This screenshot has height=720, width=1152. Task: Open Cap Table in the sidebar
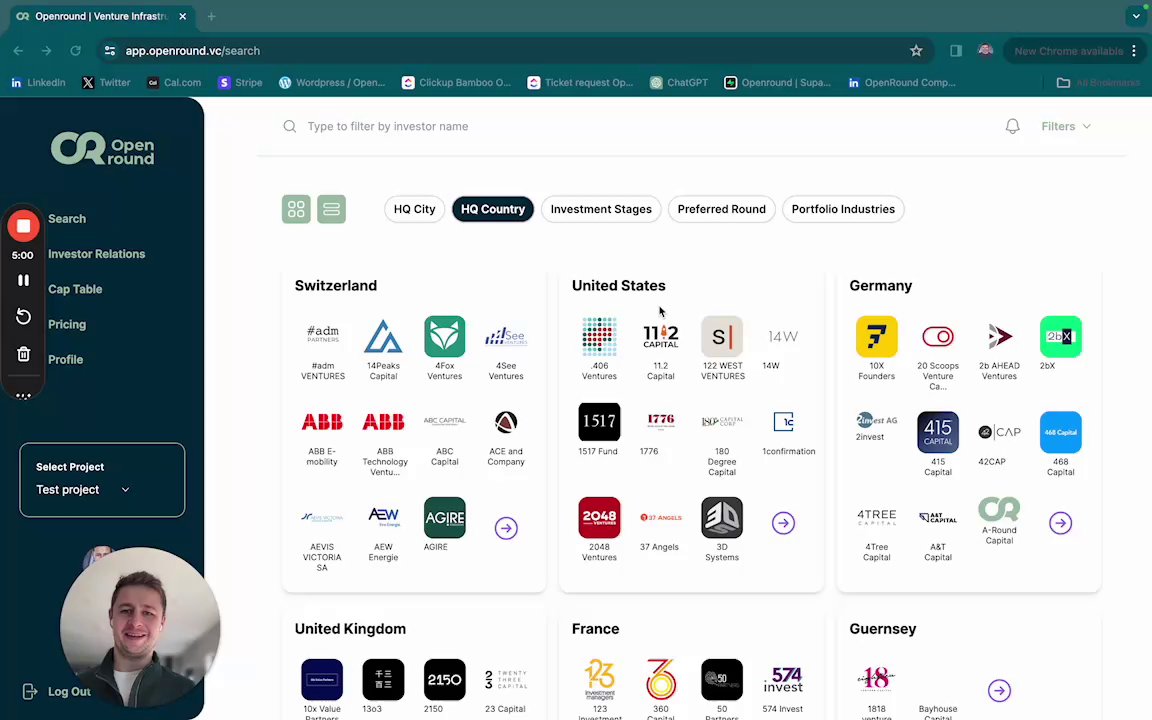point(75,289)
